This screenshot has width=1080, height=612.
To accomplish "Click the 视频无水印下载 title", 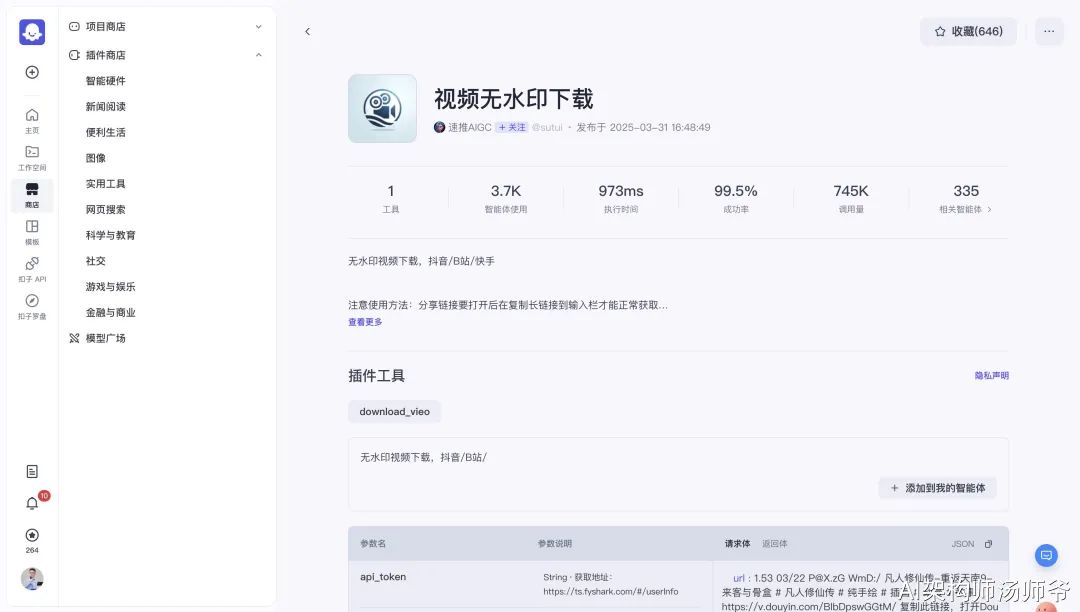I will pyautogui.click(x=514, y=99).
